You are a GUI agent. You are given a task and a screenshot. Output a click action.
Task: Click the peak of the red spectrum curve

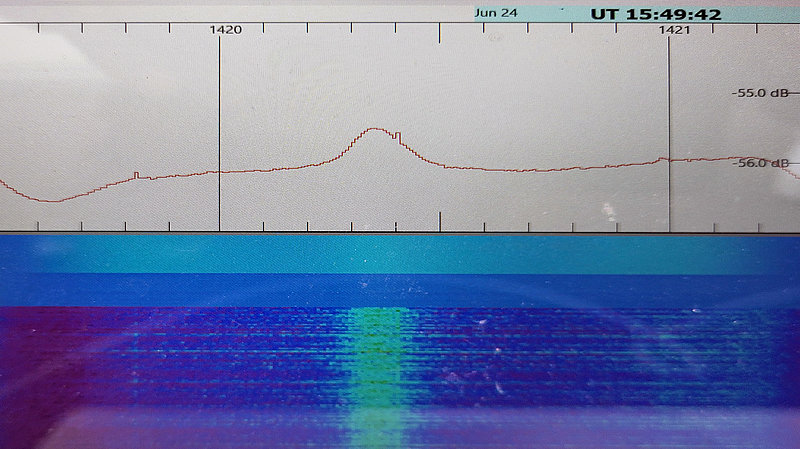pos(375,128)
